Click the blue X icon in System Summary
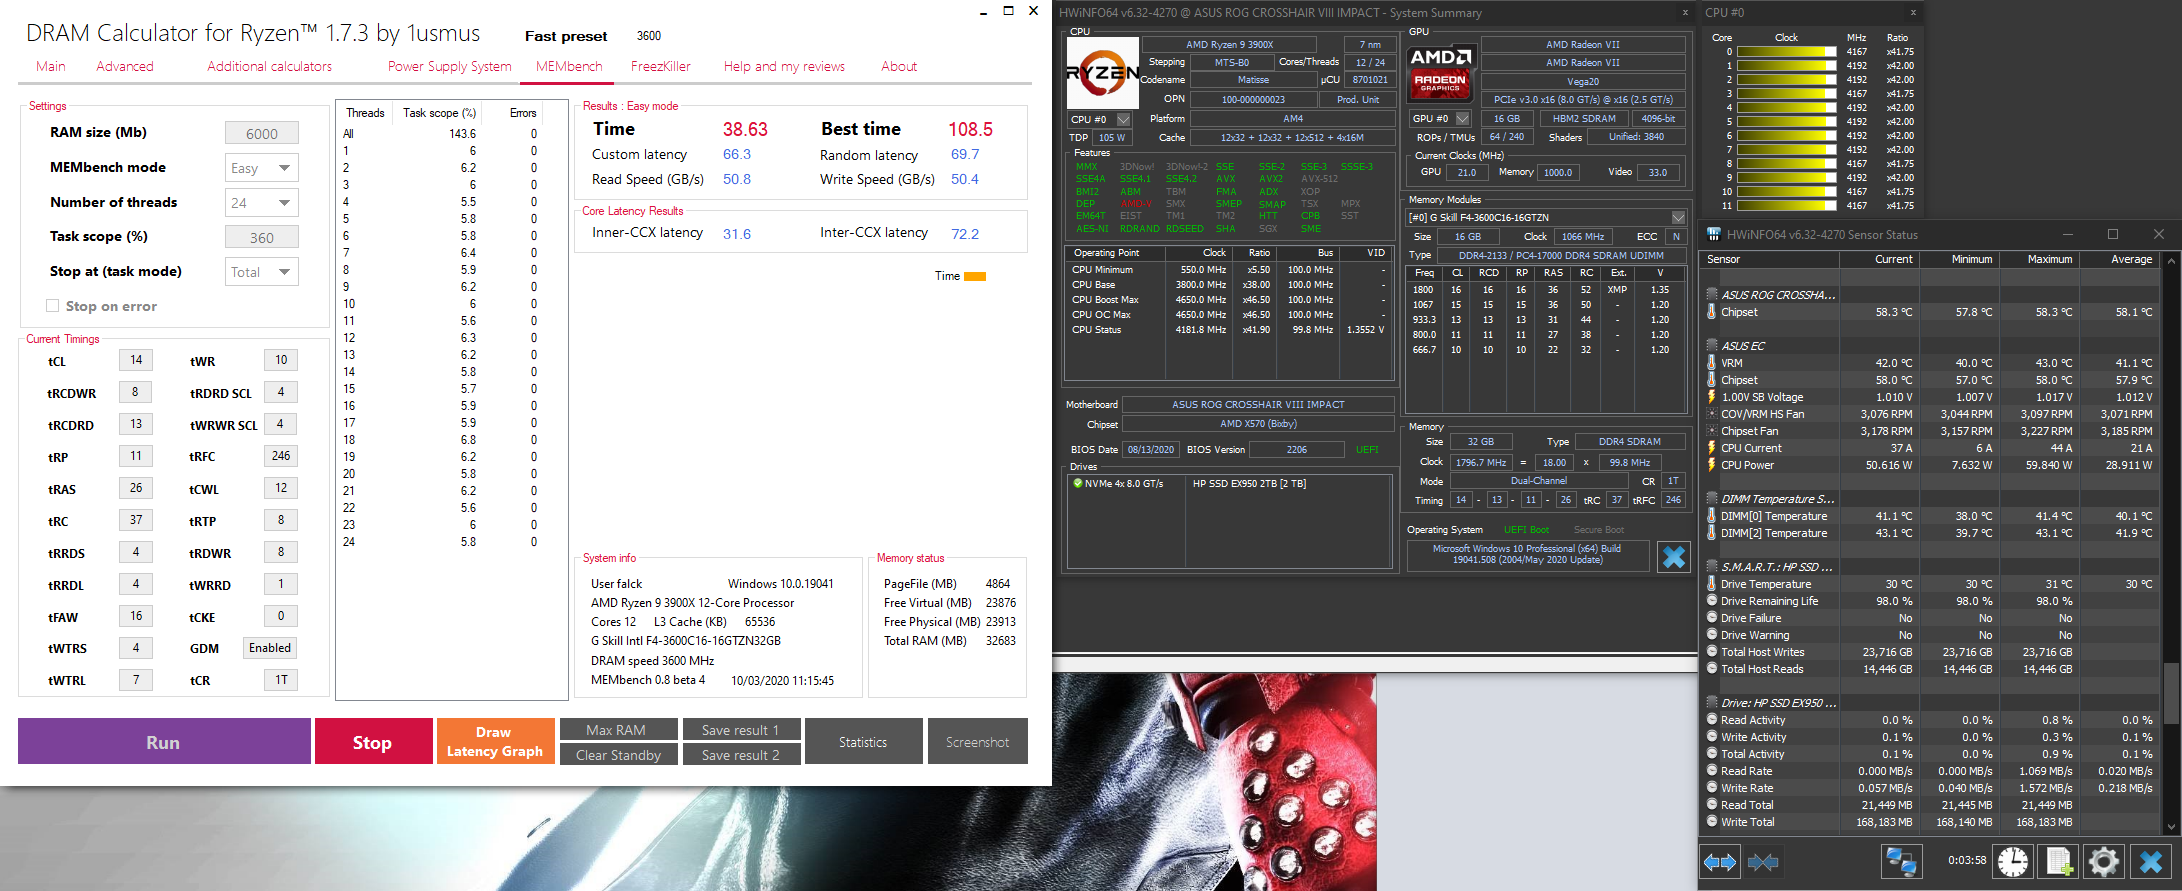This screenshot has width=2182, height=891. (x=1674, y=557)
